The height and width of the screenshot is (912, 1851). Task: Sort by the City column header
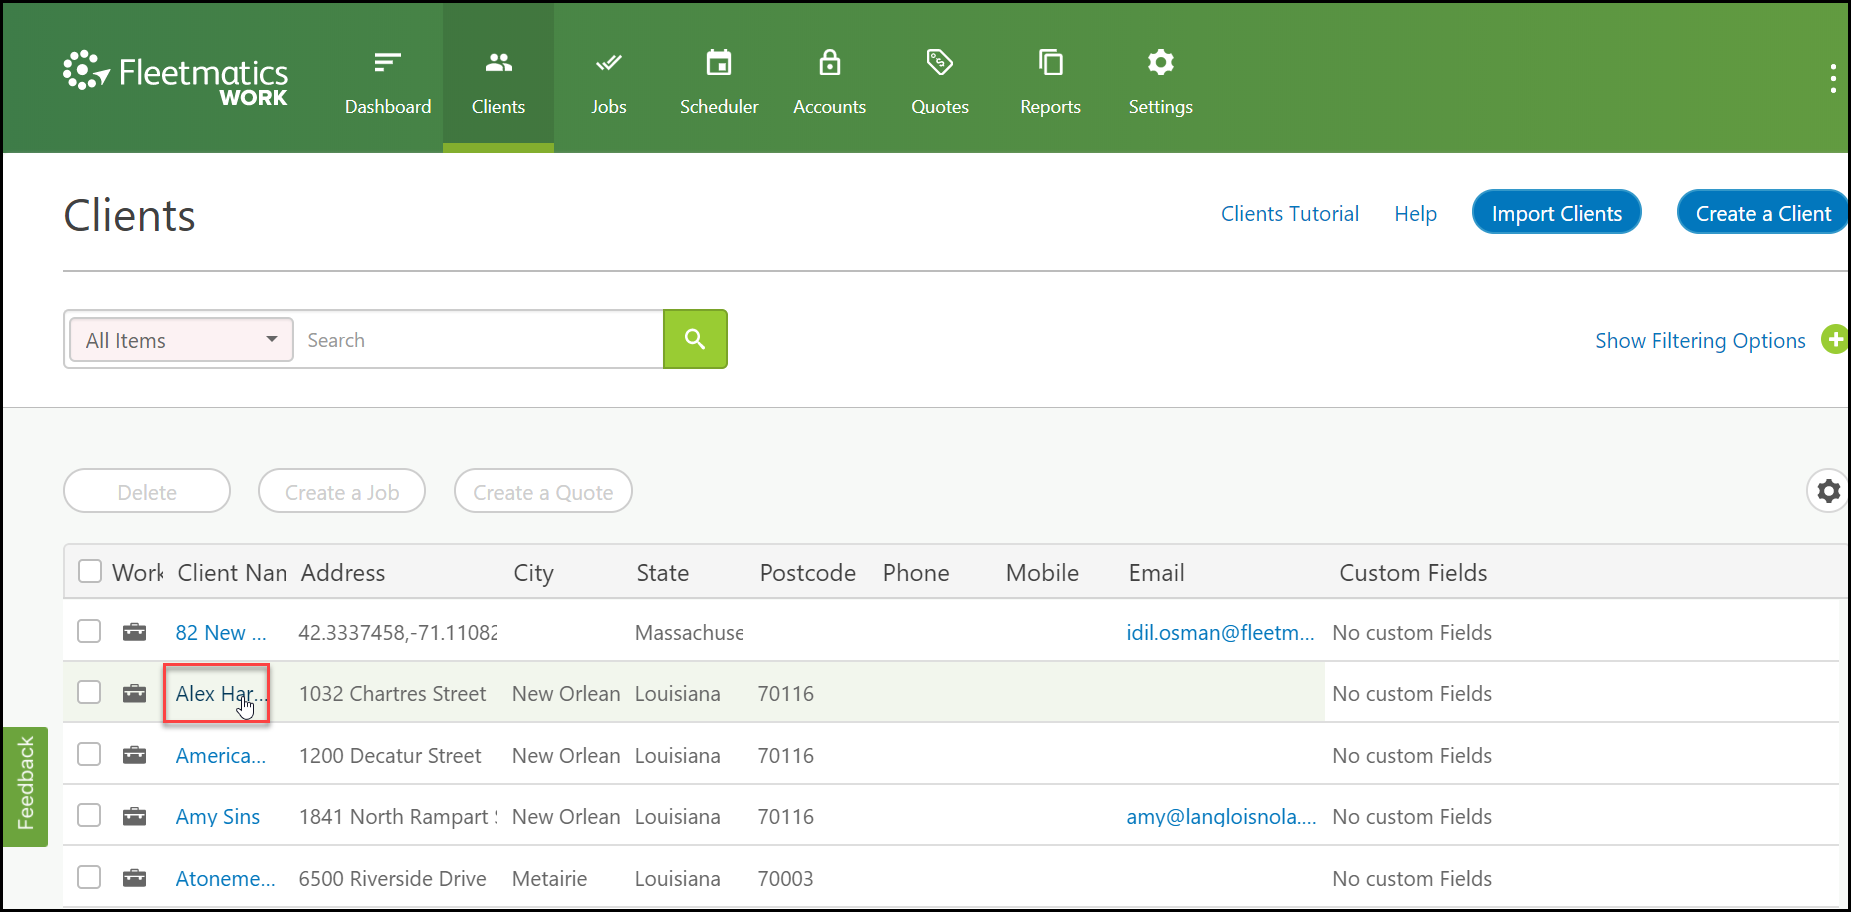click(x=533, y=573)
